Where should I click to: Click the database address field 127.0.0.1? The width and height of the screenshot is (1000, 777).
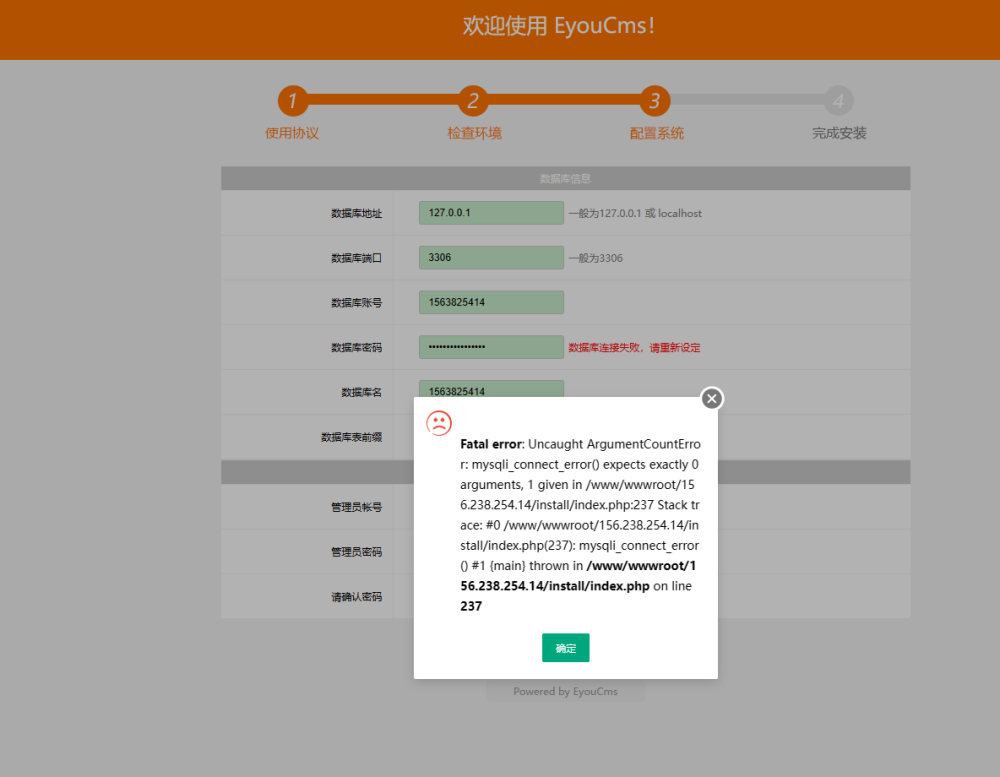[491, 213]
